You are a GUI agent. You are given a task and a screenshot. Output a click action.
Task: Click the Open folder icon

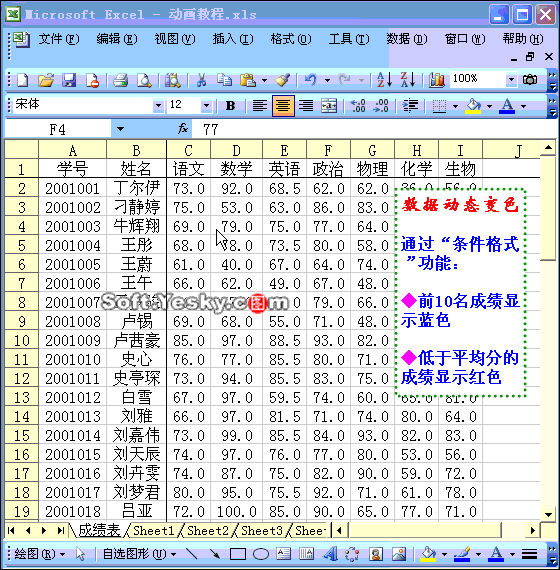(x=46, y=80)
